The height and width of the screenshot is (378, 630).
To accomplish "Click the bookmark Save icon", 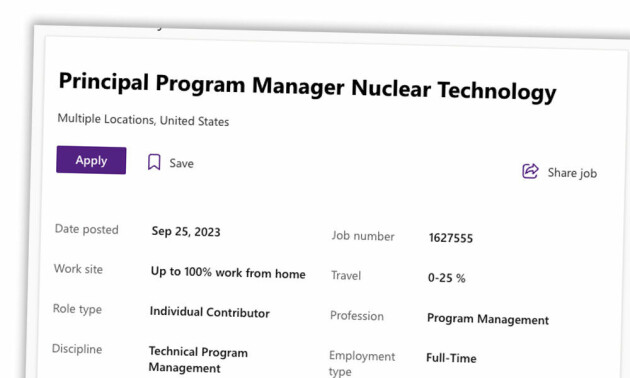I will pos(154,162).
